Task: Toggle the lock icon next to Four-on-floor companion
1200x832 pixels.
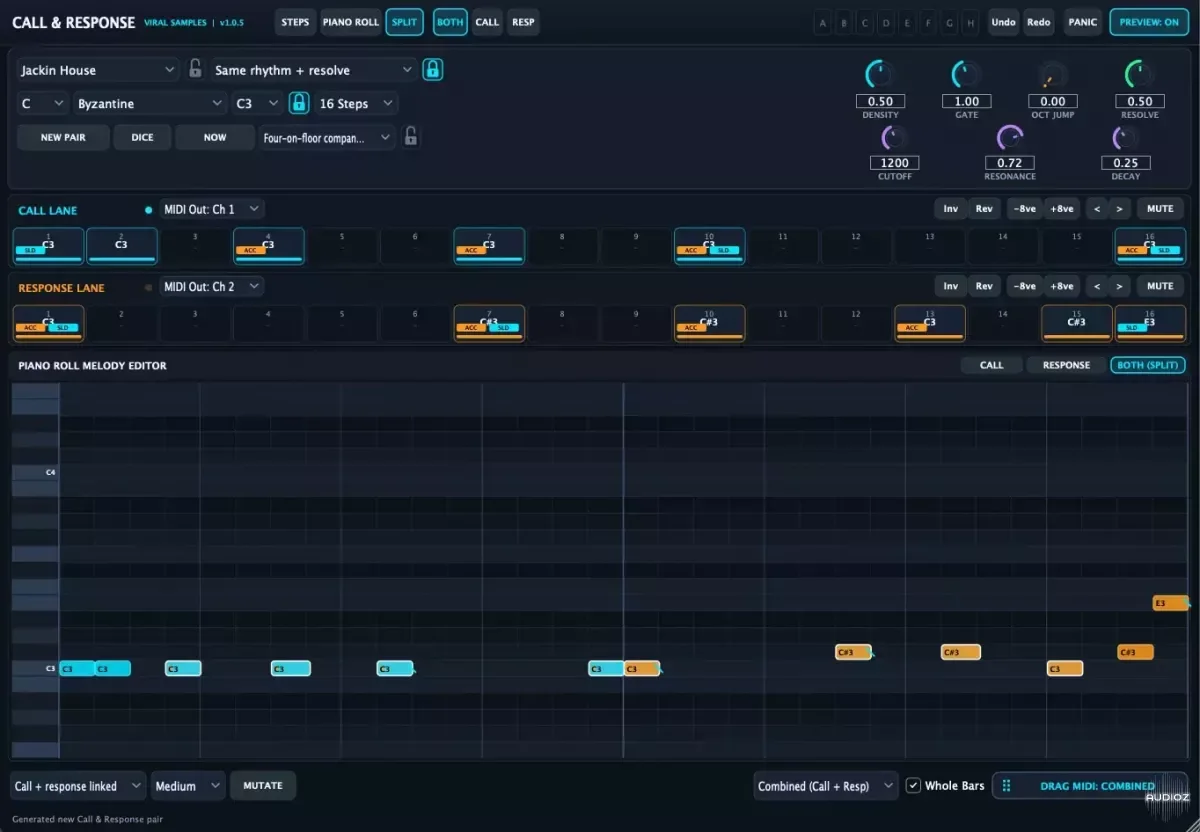Action: click(410, 137)
